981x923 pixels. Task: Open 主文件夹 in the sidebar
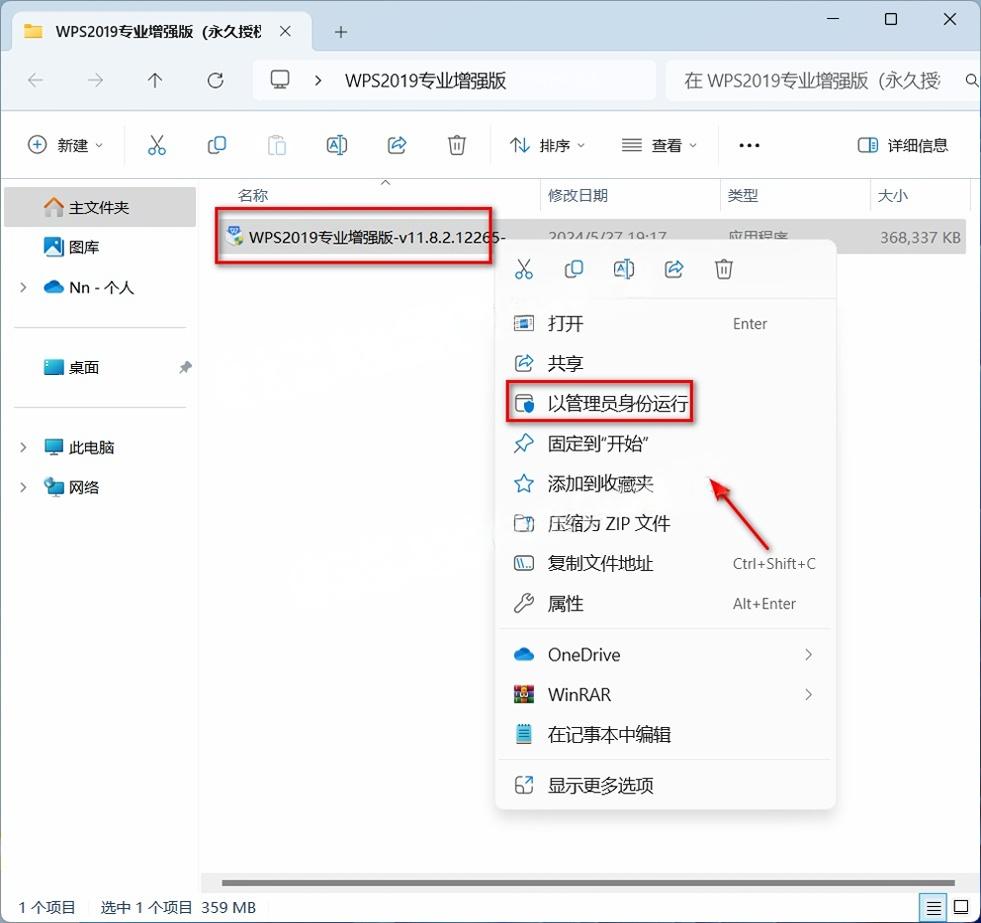pos(98,208)
